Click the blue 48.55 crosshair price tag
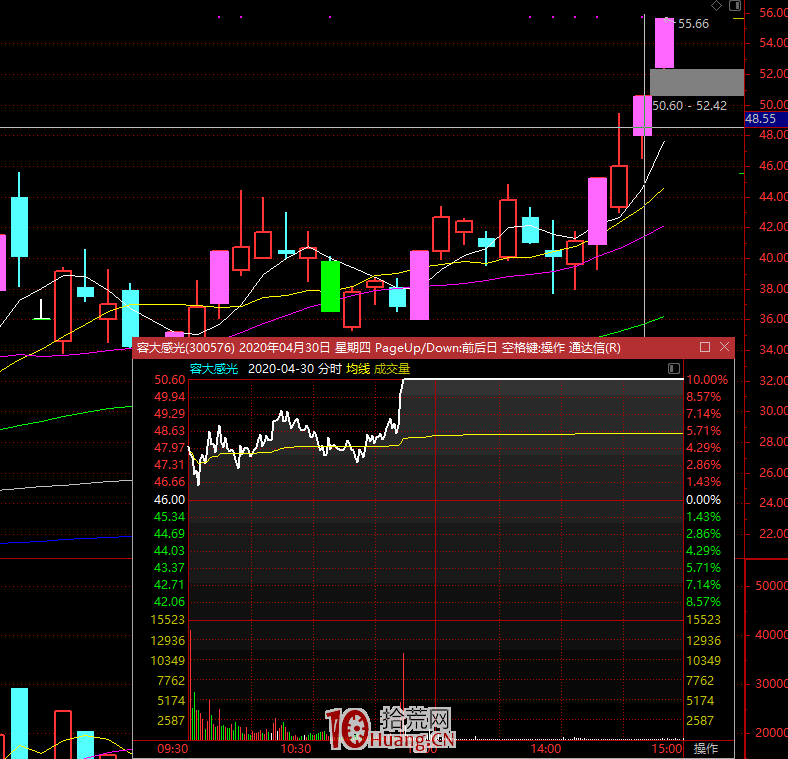Image resolution: width=788 pixels, height=759 pixels. point(765,119)
